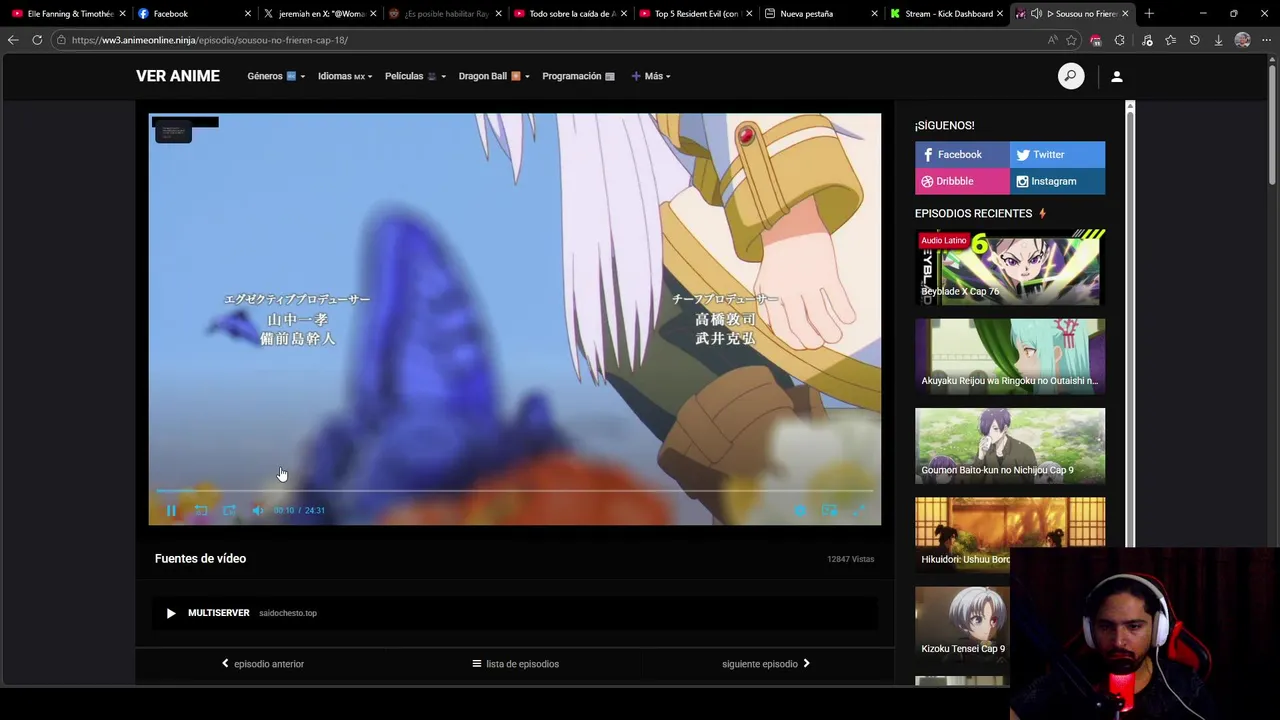1280x720 pixels.
Task: Follow on Twitter button
Action: click(x=1057, y=154)
